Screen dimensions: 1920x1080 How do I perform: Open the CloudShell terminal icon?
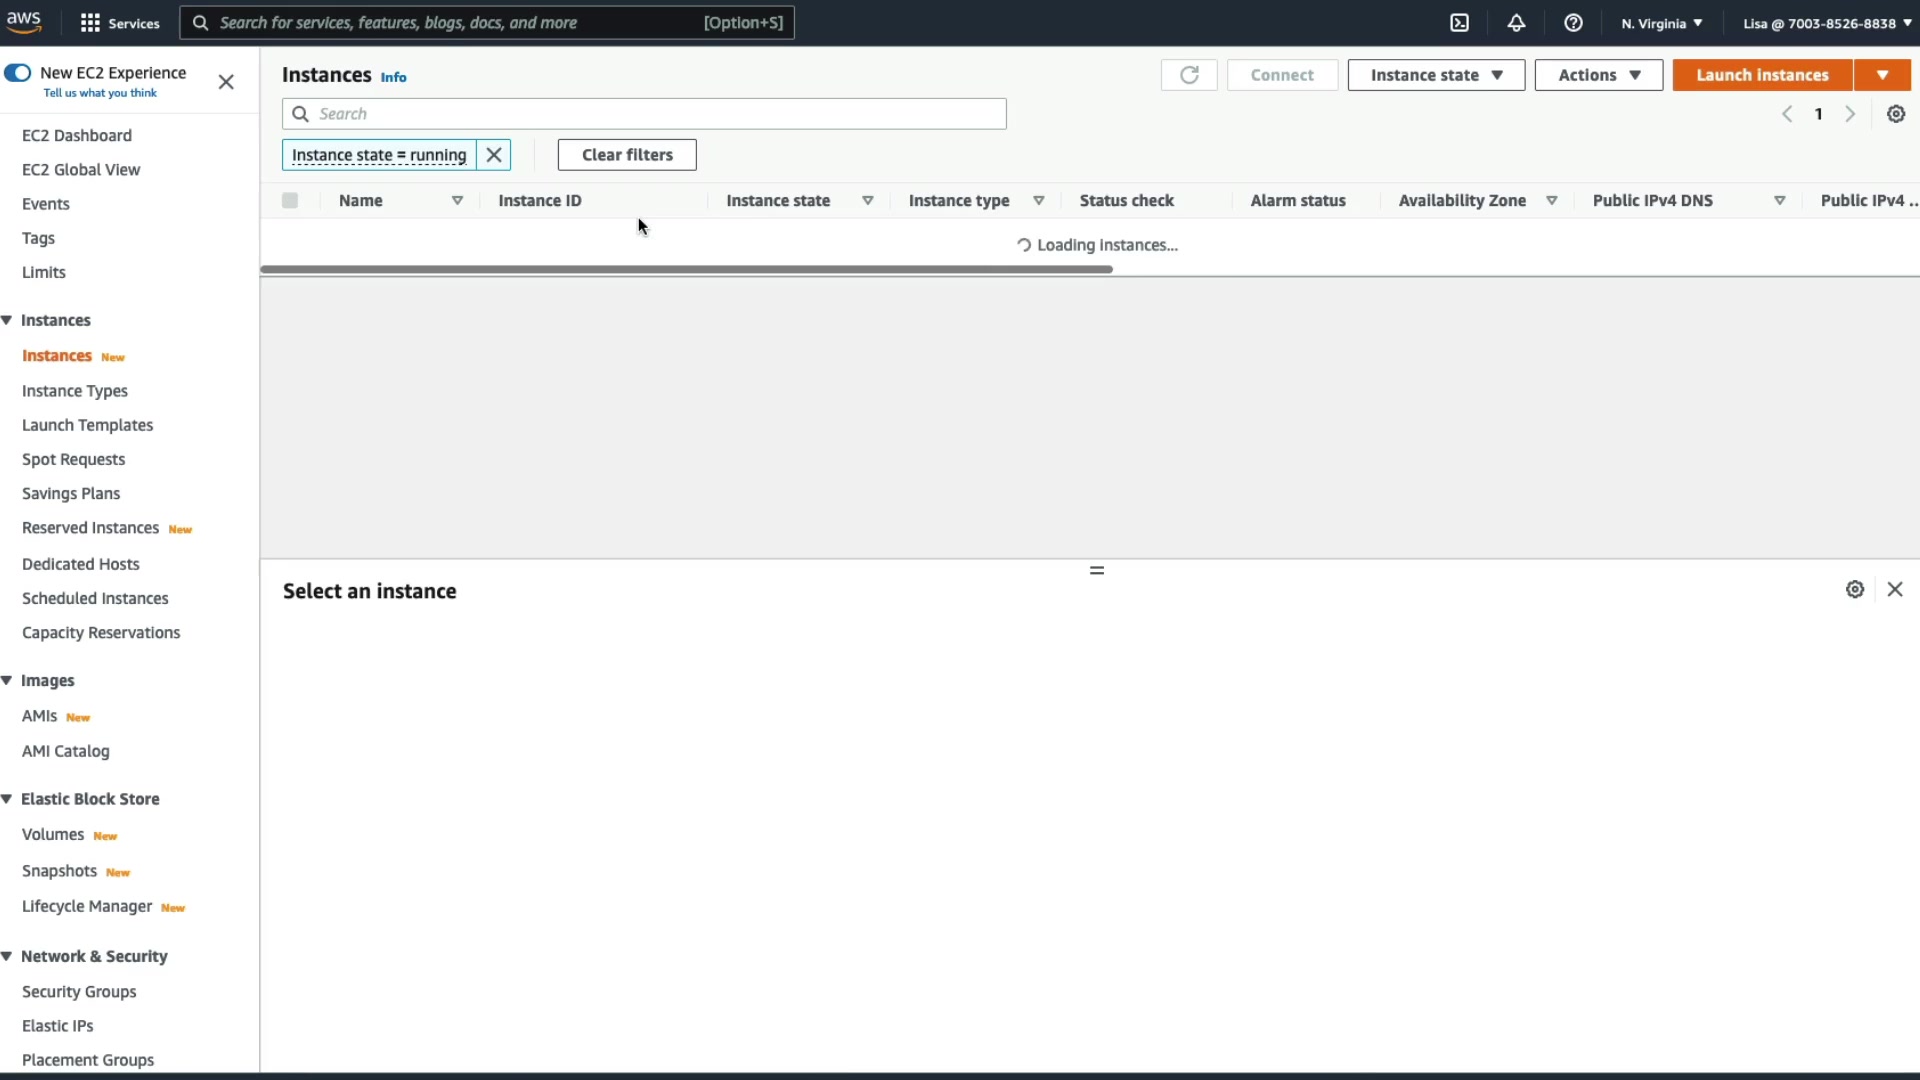coord(1460,23)
